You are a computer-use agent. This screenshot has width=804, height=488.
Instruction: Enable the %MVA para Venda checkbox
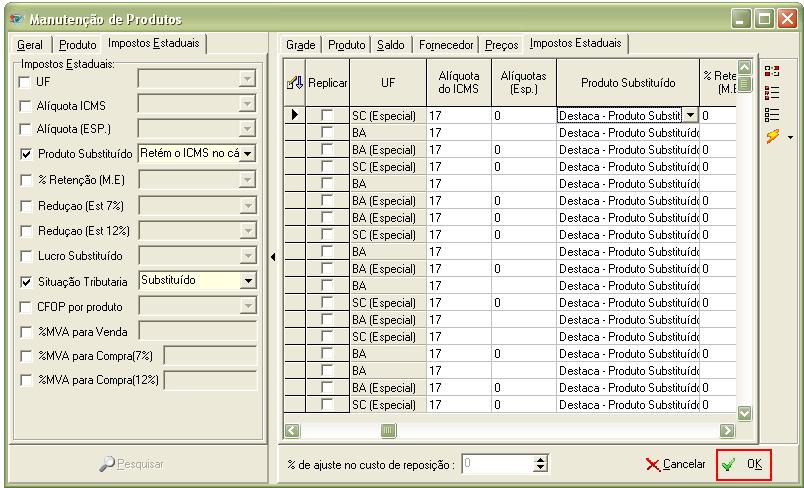click(26, 332)
